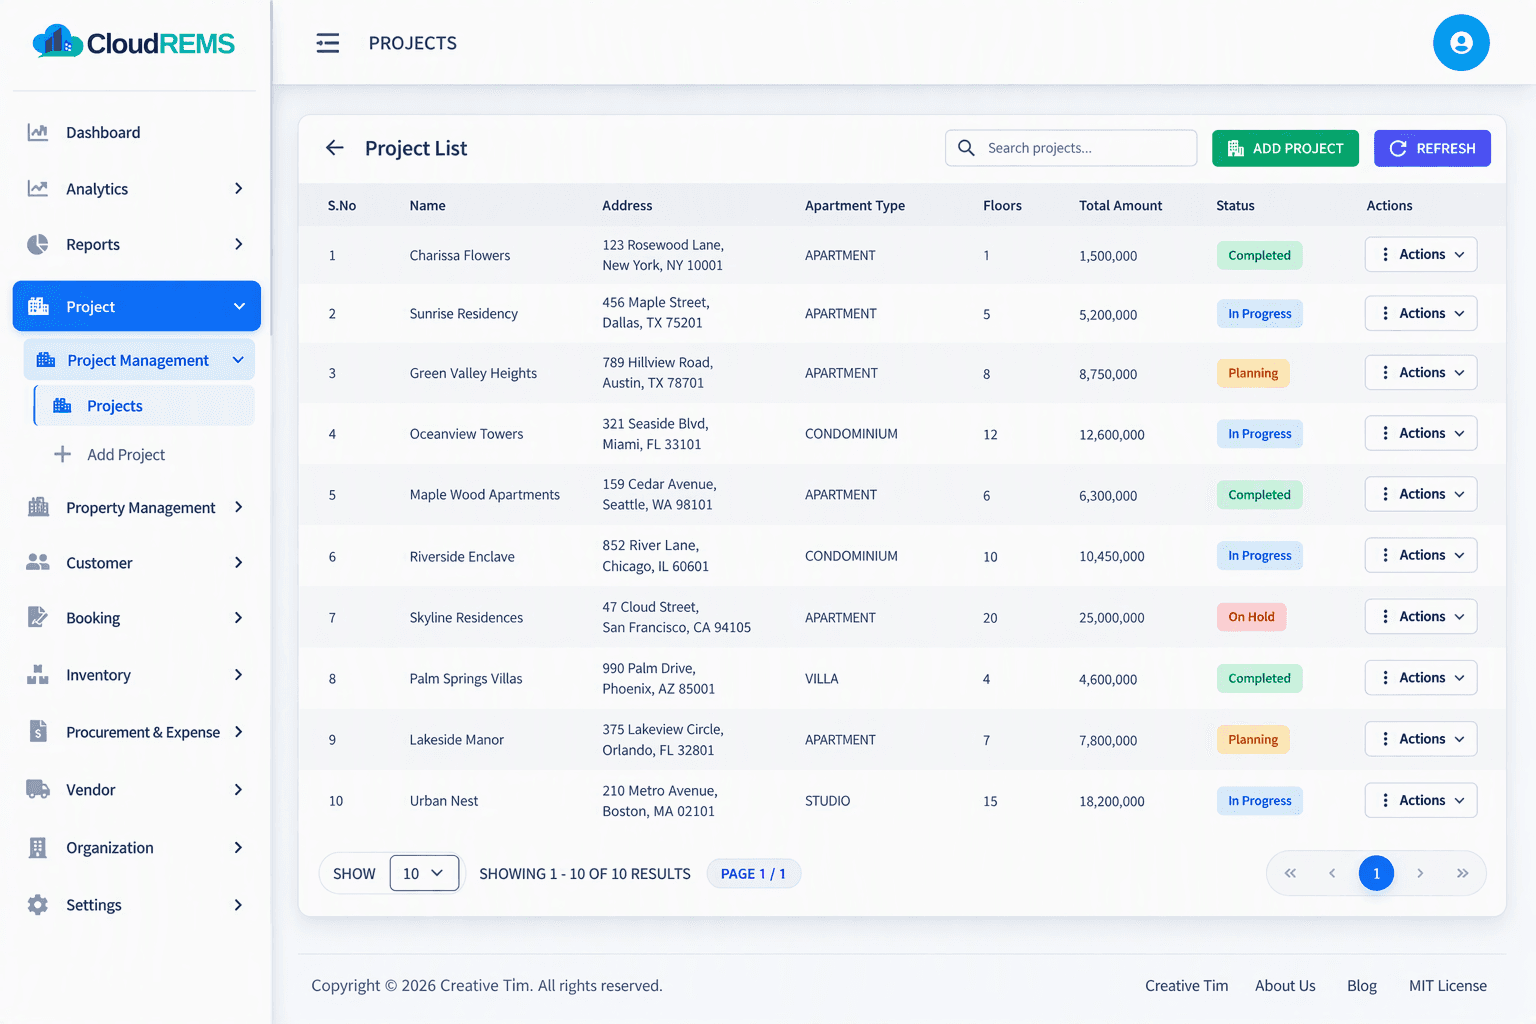The width and height of the screenshot is (1536, 1024).
Task: Jump to the last page with double arrow
Action: point(1462,873)
